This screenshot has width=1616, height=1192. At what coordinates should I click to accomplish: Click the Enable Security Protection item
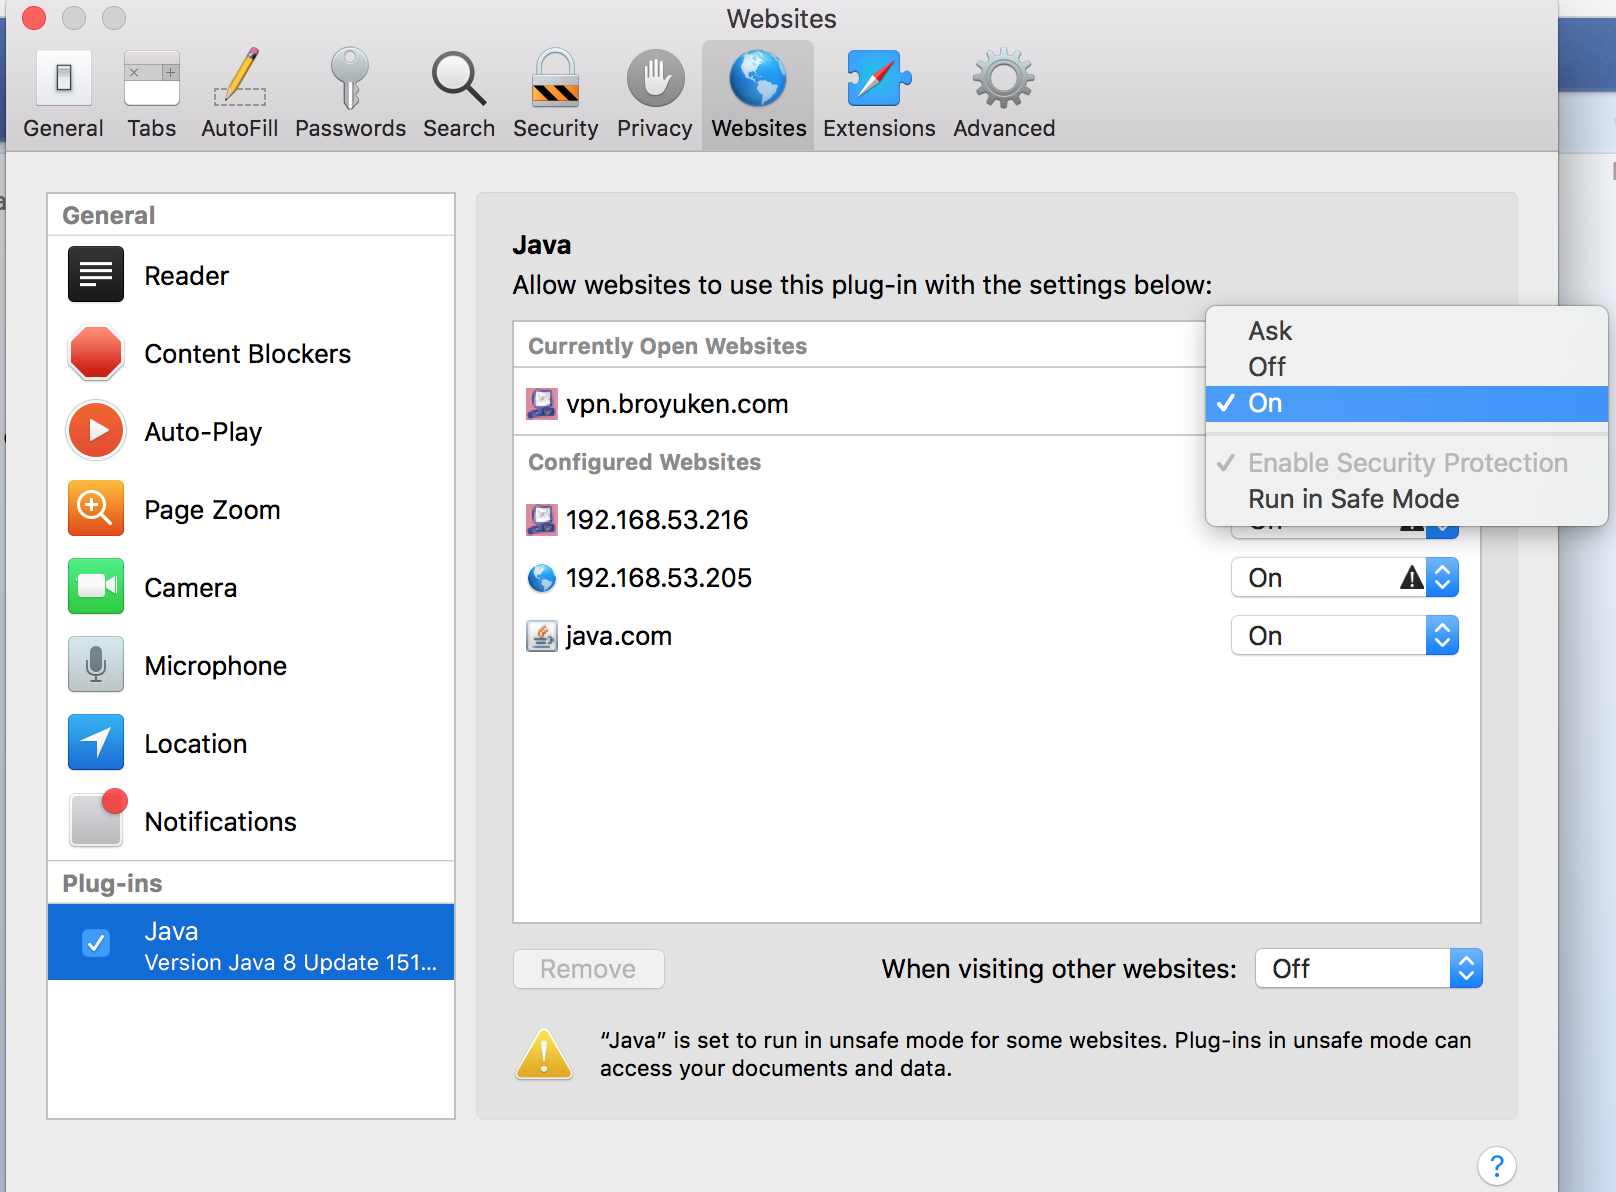pos(1407,463)
